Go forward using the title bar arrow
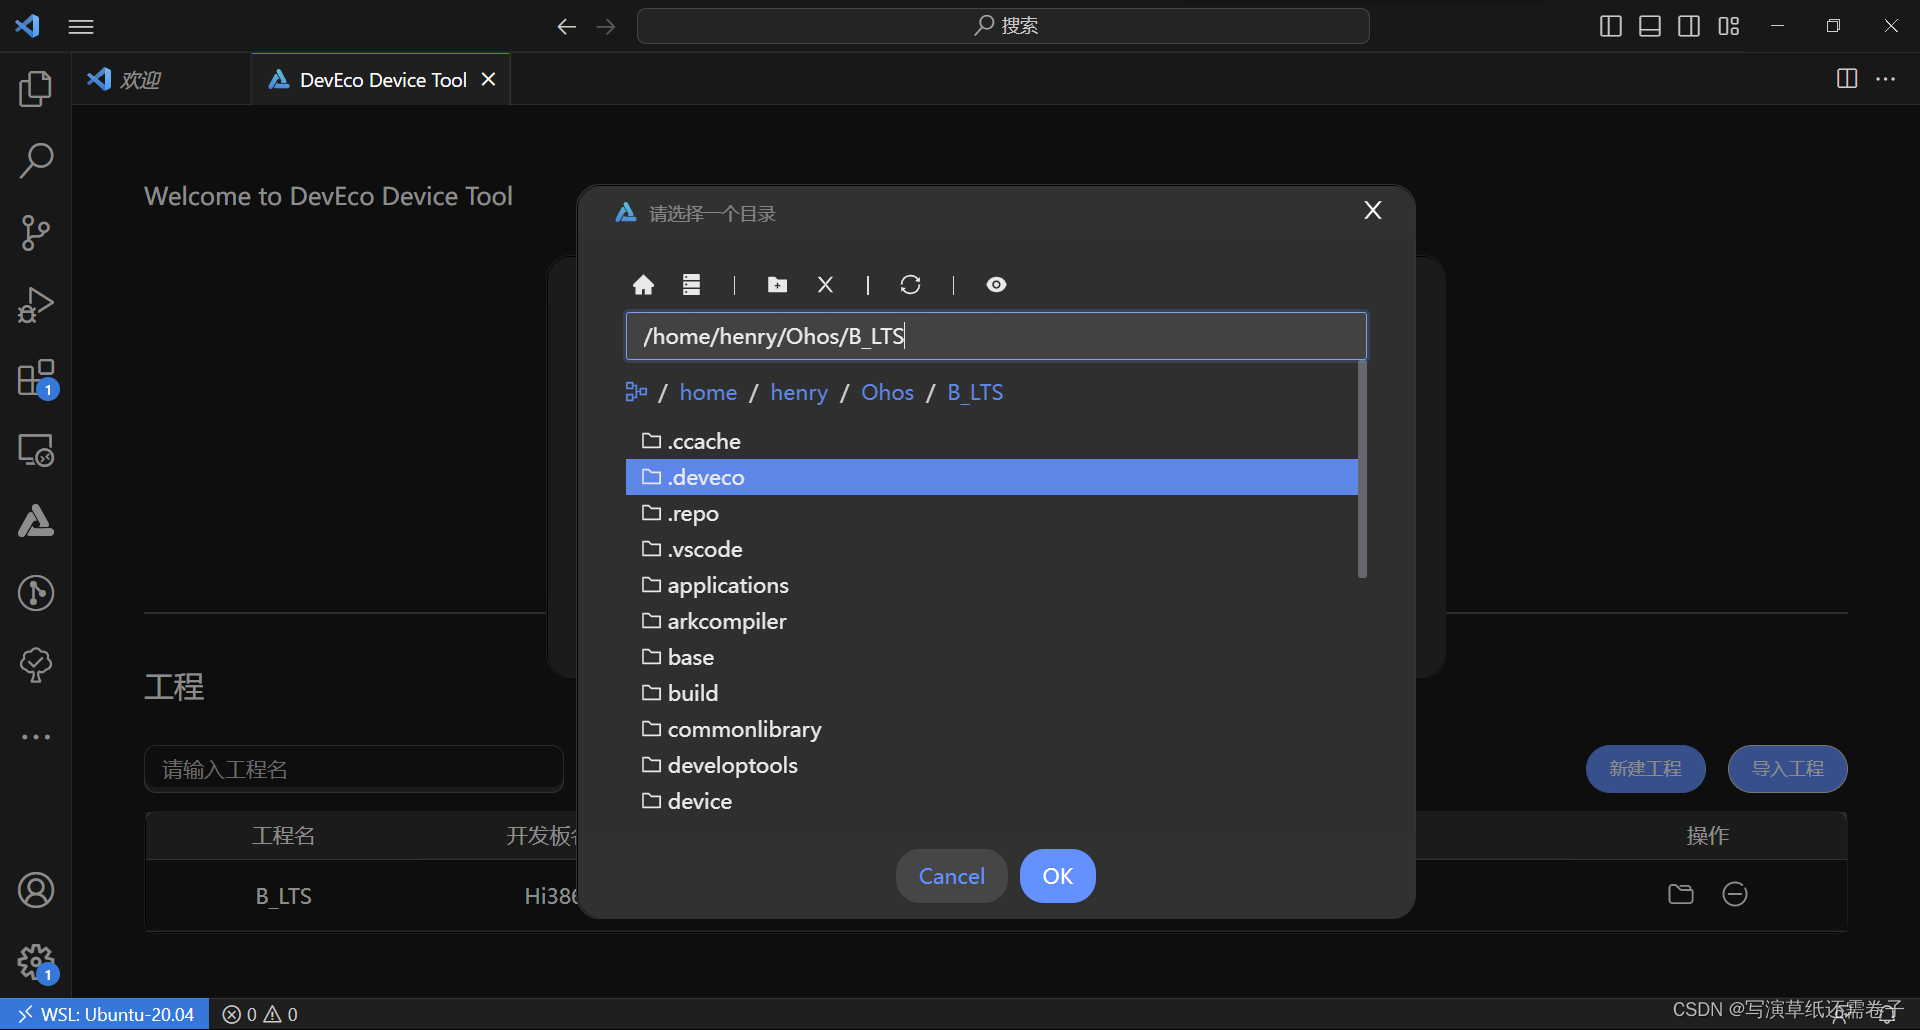Image resolution: width=1920 pixels, height=1030 pixels. (606, 27)
